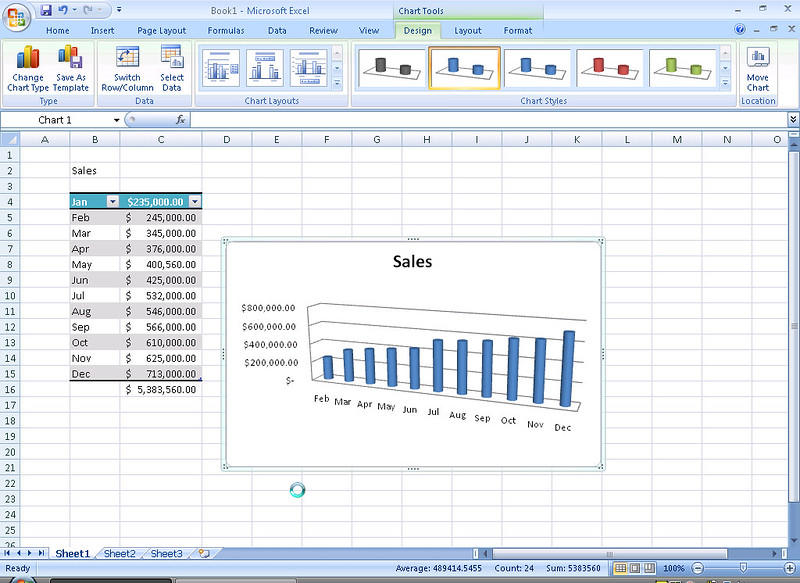Select the red cylinder chart style
This screenshot has width=800, height=583.
(603, 67)
